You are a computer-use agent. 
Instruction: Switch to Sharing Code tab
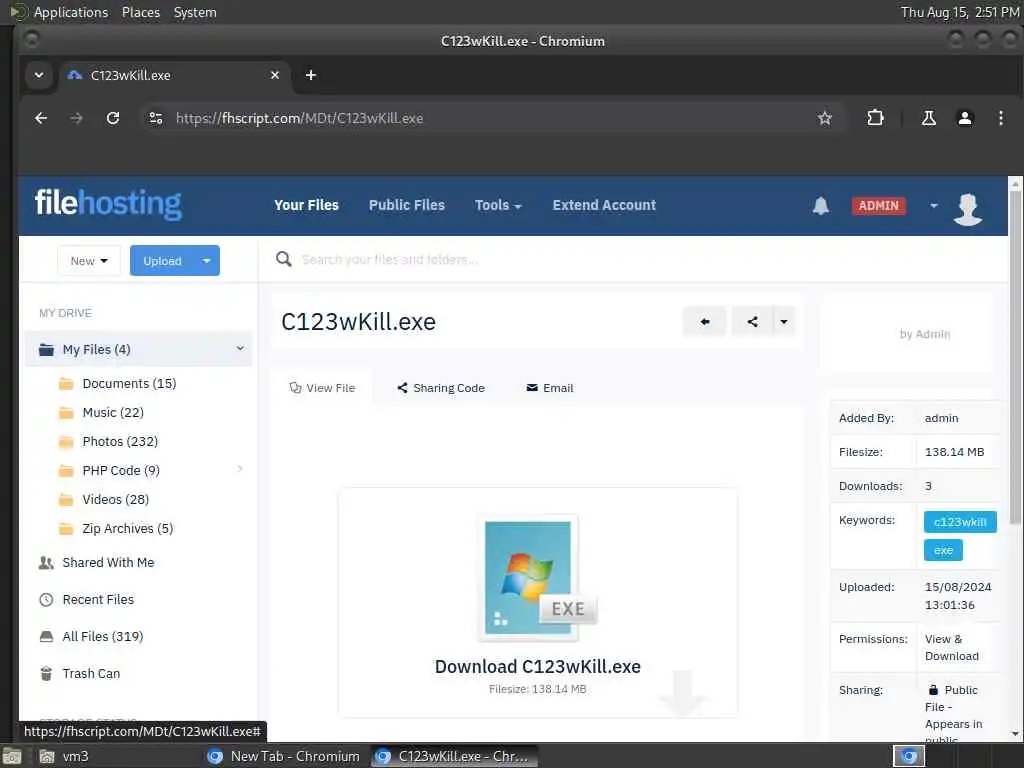(x=441, y=388)
